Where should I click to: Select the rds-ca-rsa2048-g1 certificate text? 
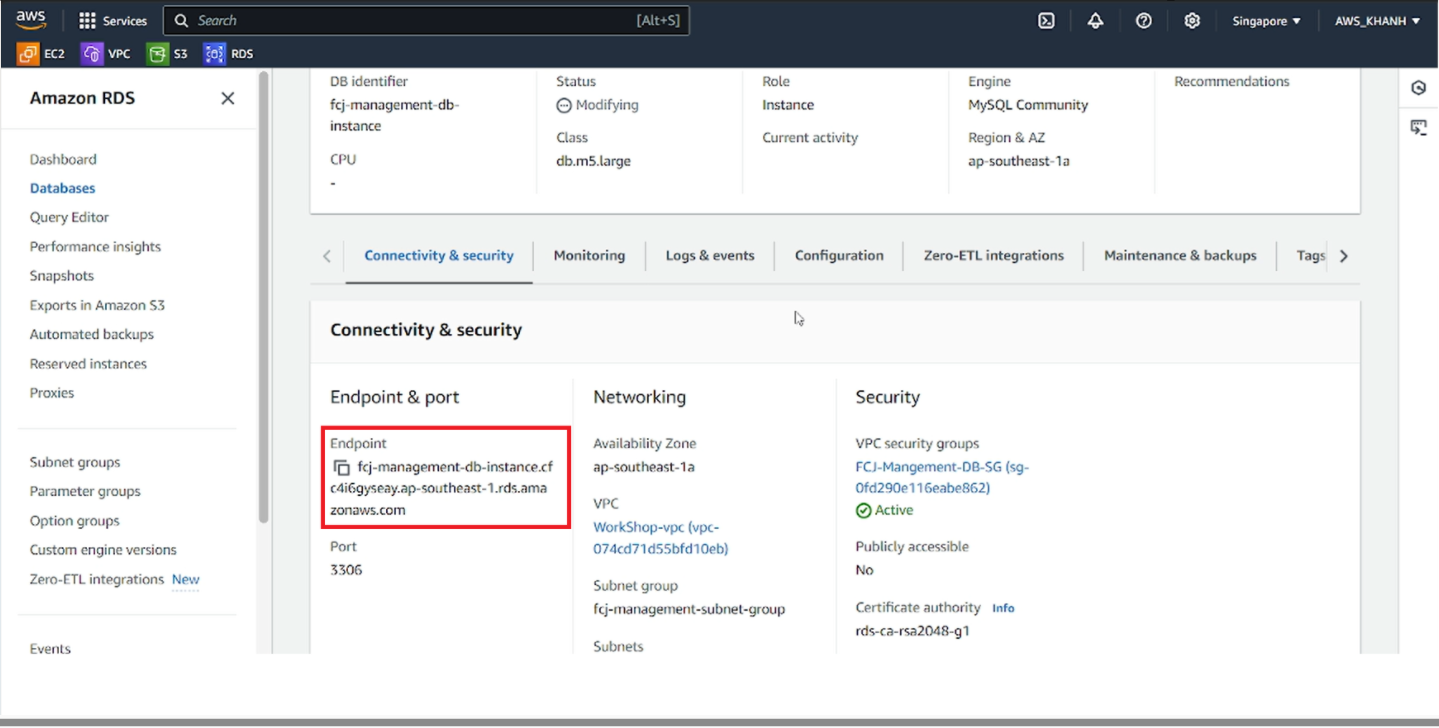tap(912, 631)
